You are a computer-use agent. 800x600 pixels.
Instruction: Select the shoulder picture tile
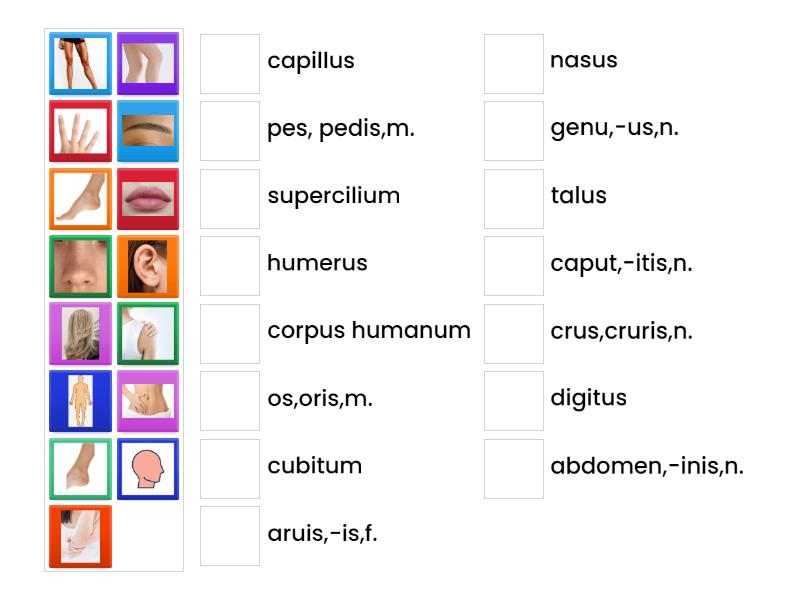click(148, 334)
